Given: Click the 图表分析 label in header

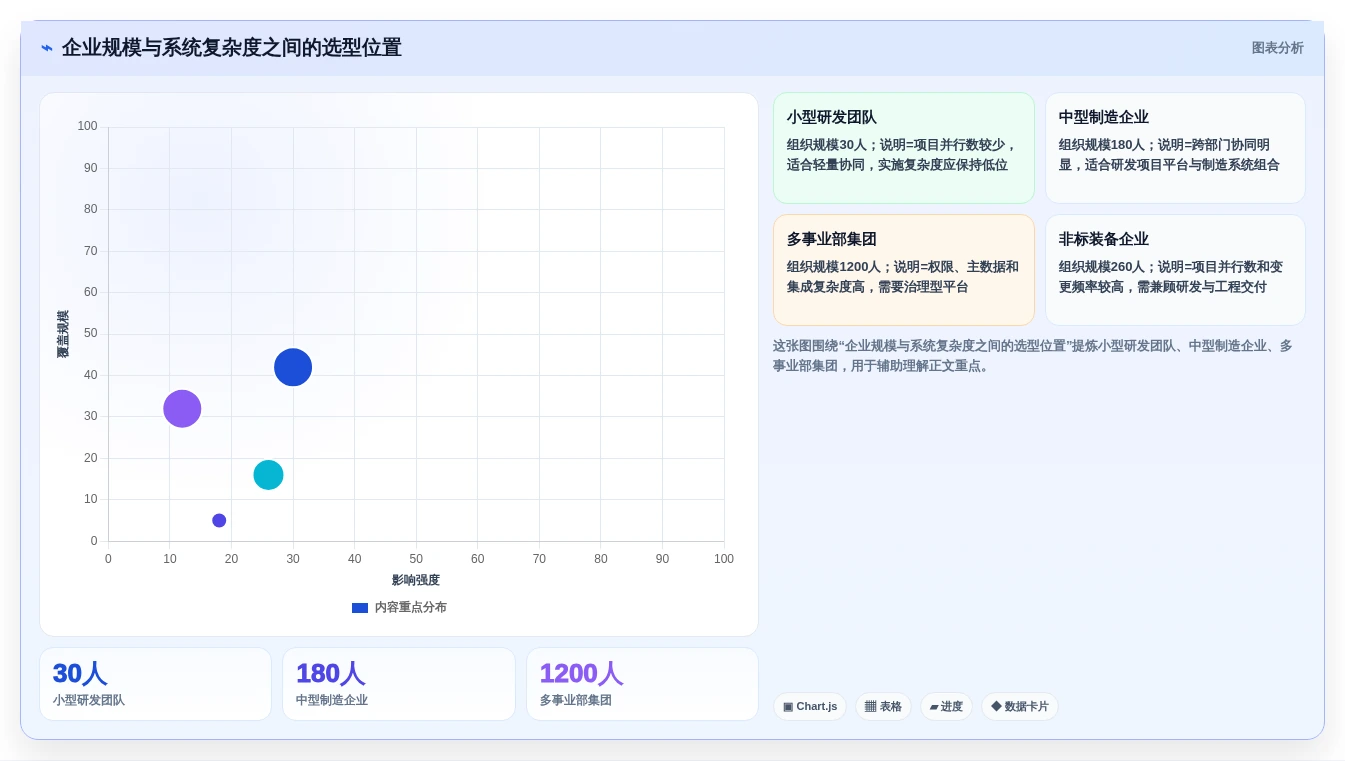Looking at the screenshot, I should (x=1277, y=48).
